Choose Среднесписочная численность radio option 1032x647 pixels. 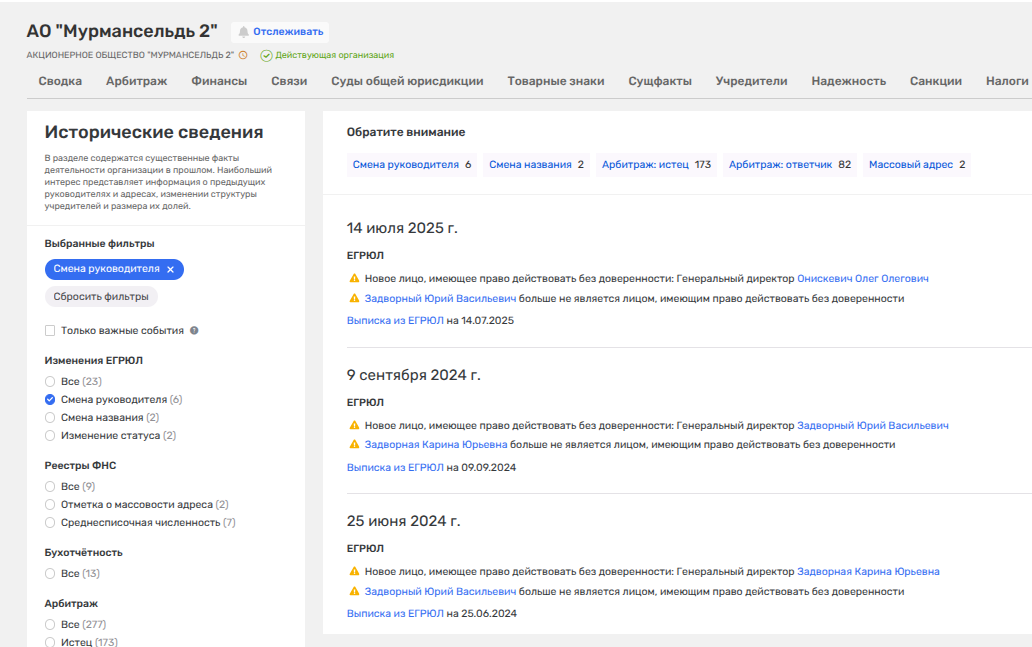pyautogui.click(x=50, y=523)
